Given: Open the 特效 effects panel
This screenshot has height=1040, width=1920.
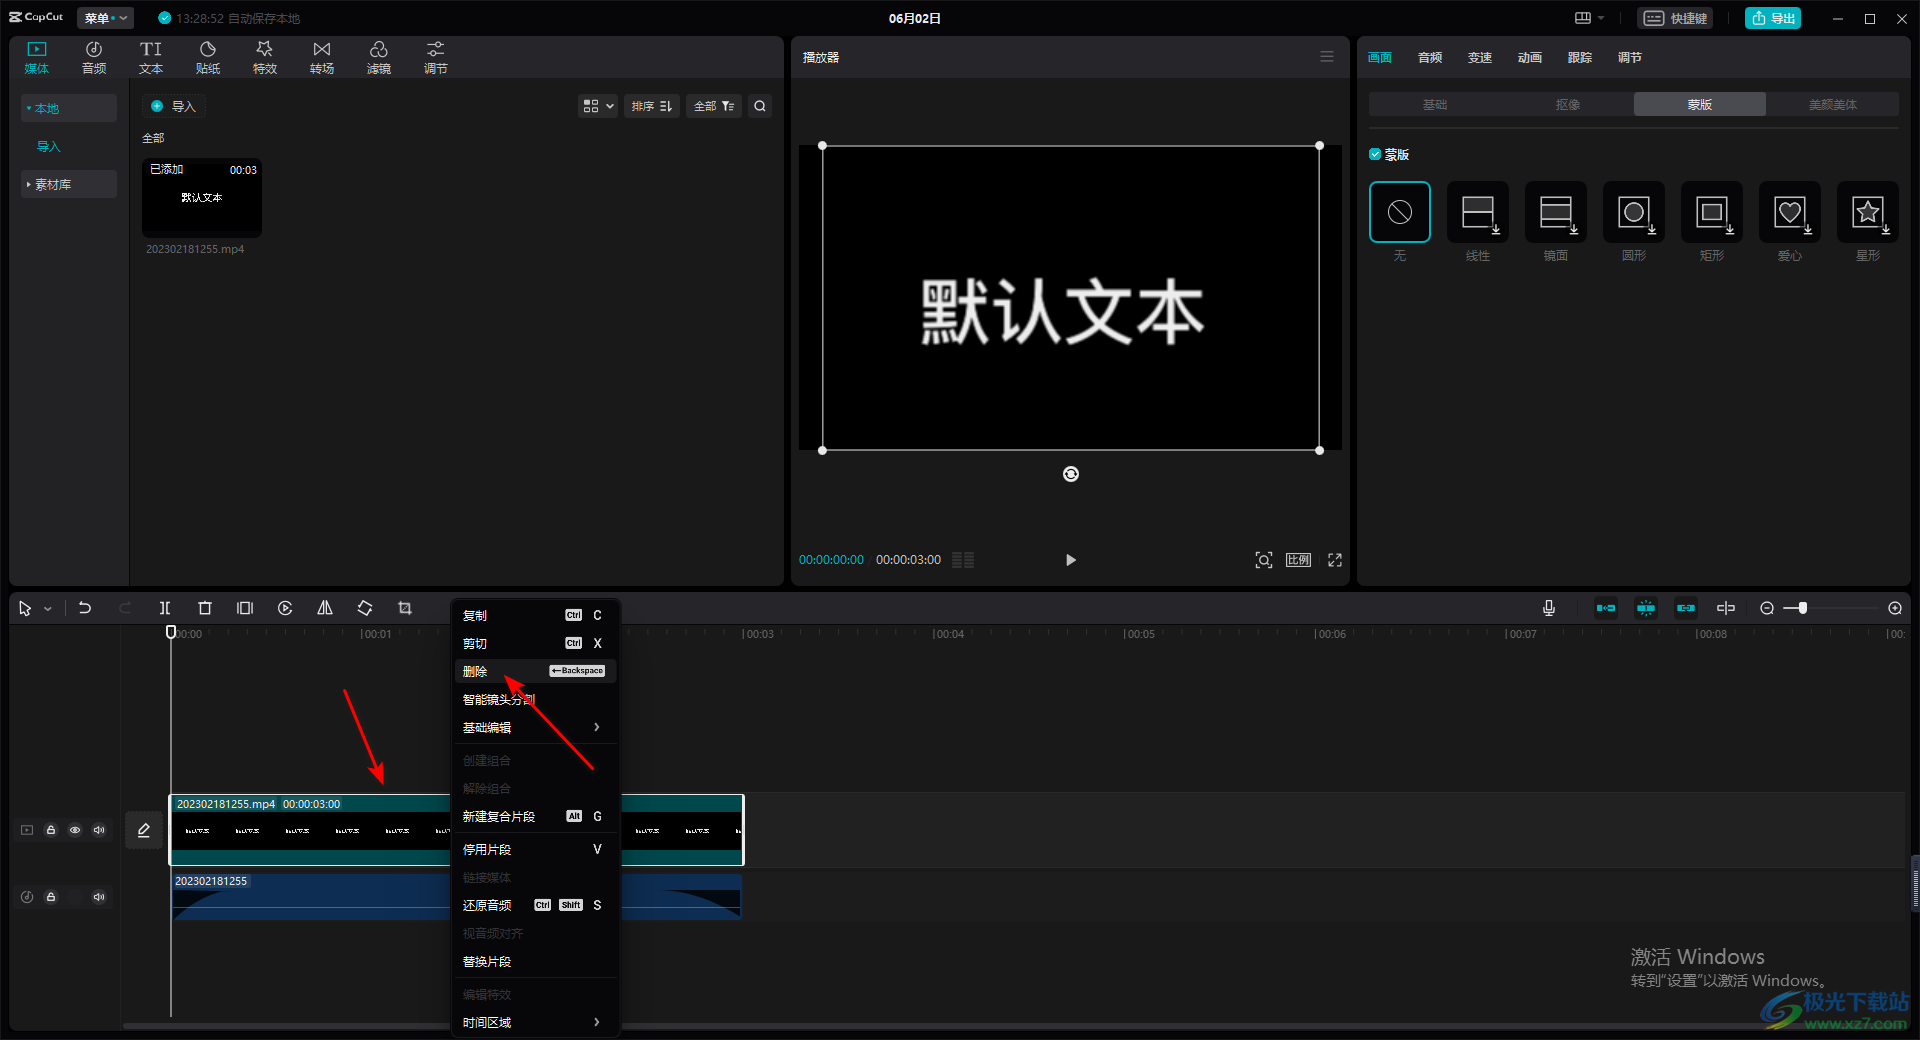Looking at the screenshot, I should pos(265,58).
